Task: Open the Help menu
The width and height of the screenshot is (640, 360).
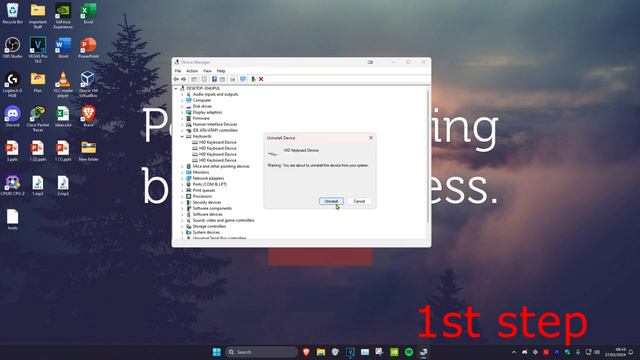Action: (221, 71)
